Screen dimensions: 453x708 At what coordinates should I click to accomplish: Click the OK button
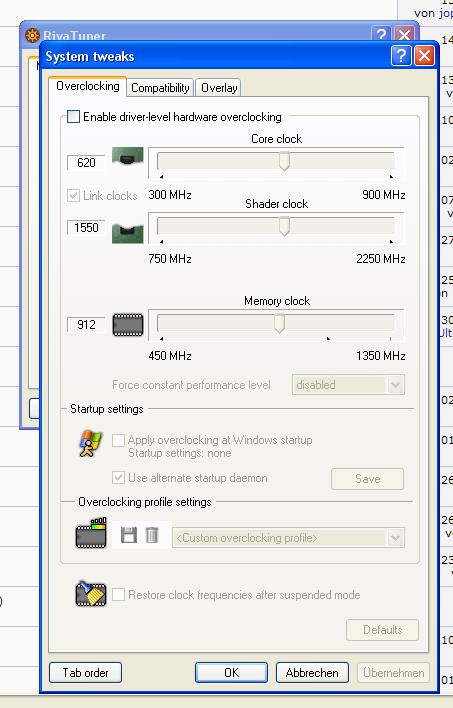(231, 673)
